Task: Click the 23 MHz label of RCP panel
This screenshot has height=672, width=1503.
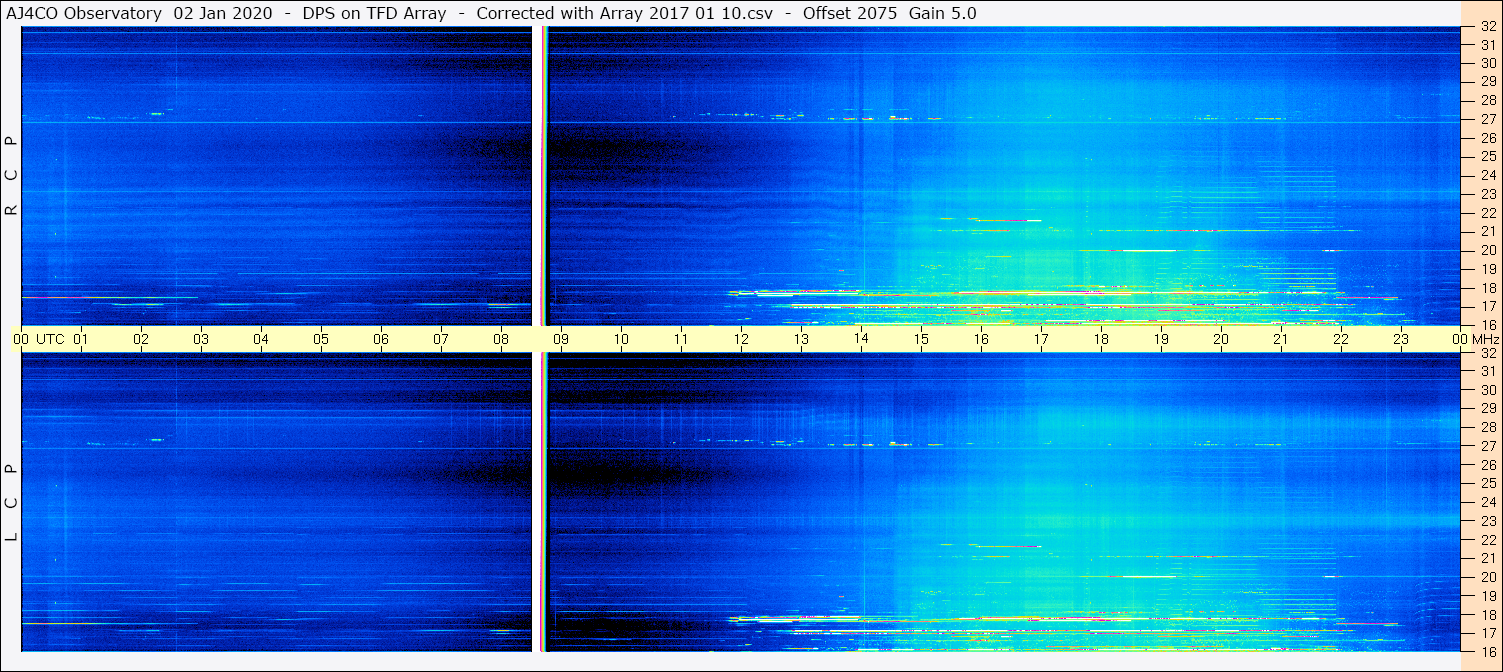Action: point(1487,194)
